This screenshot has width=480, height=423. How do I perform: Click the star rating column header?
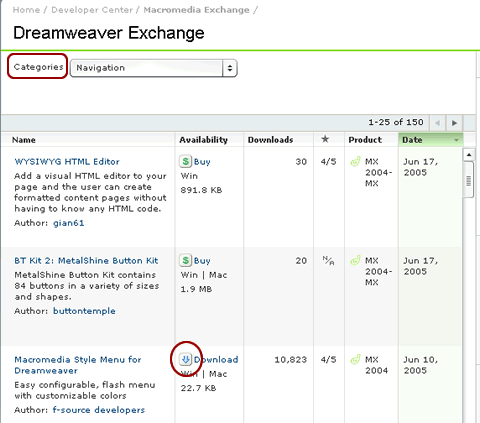coord(325,139)
